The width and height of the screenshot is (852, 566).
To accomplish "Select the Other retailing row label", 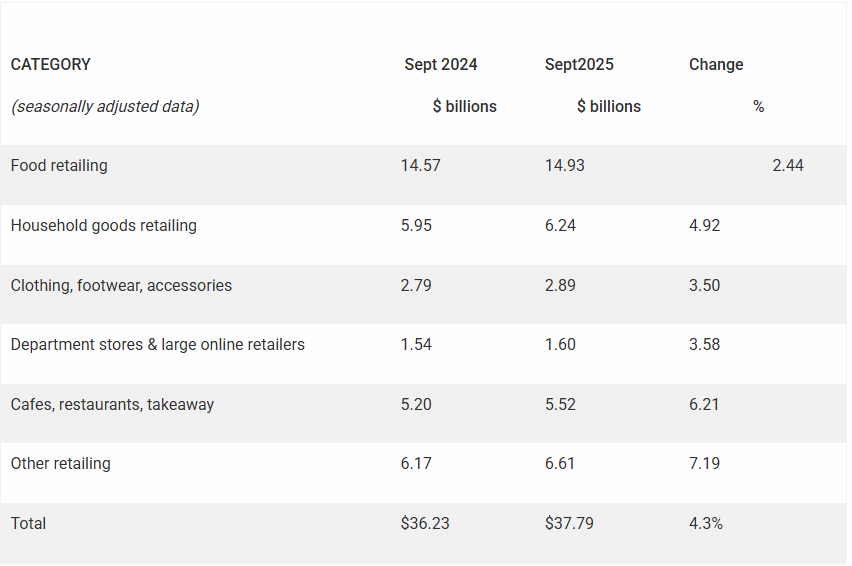I will click(x=61, y=464).
